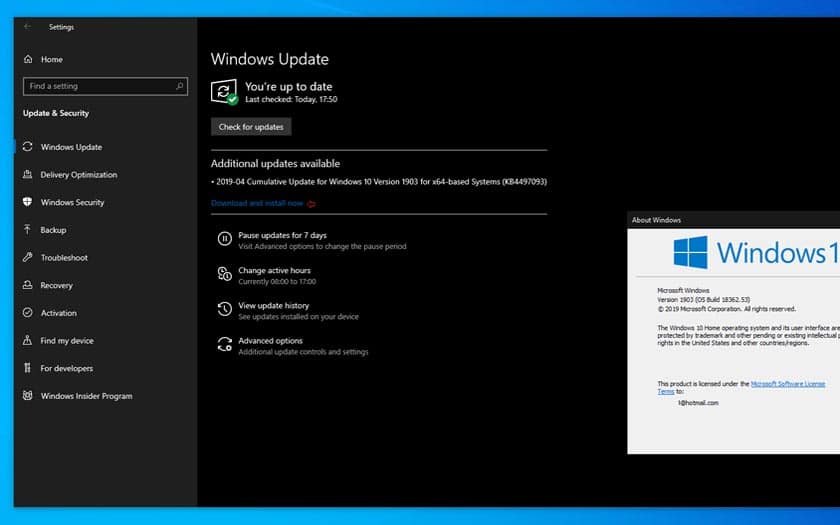
Task: Open Advanced options for updates
Action: pos(271,341)
